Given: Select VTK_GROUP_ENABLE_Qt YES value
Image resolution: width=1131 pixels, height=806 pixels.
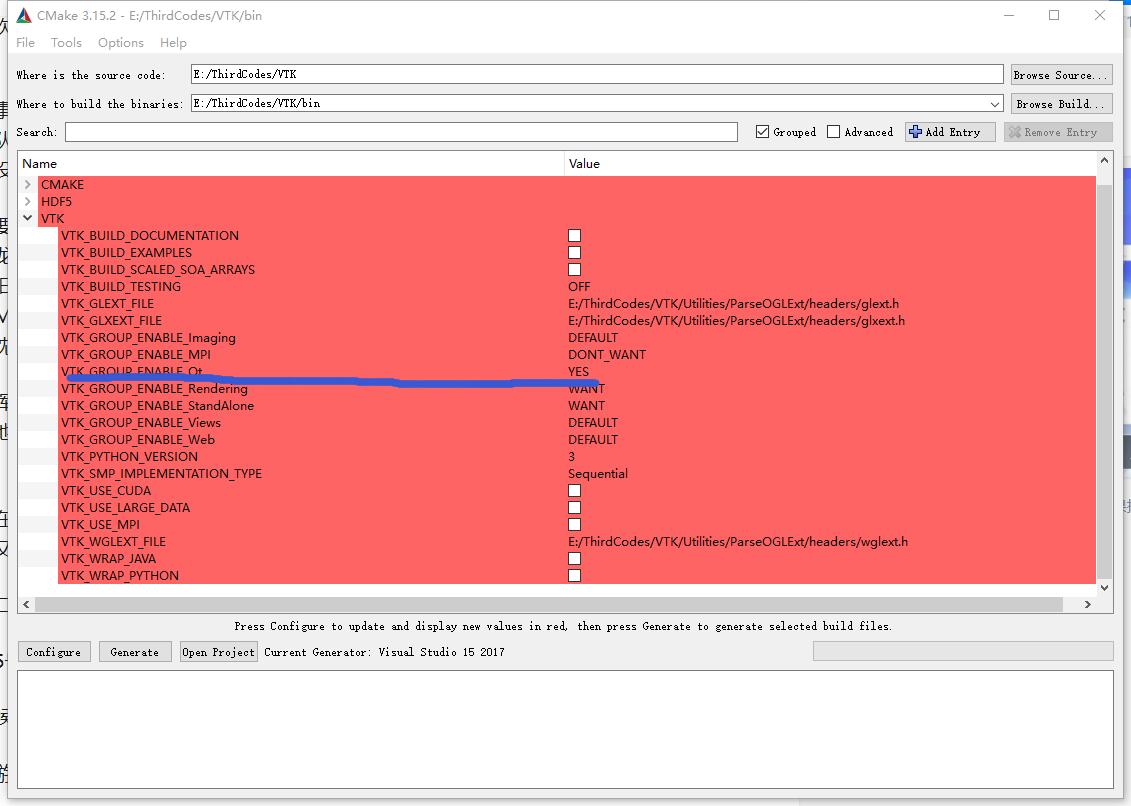Looking at the screenshot, I should (578, 372).
